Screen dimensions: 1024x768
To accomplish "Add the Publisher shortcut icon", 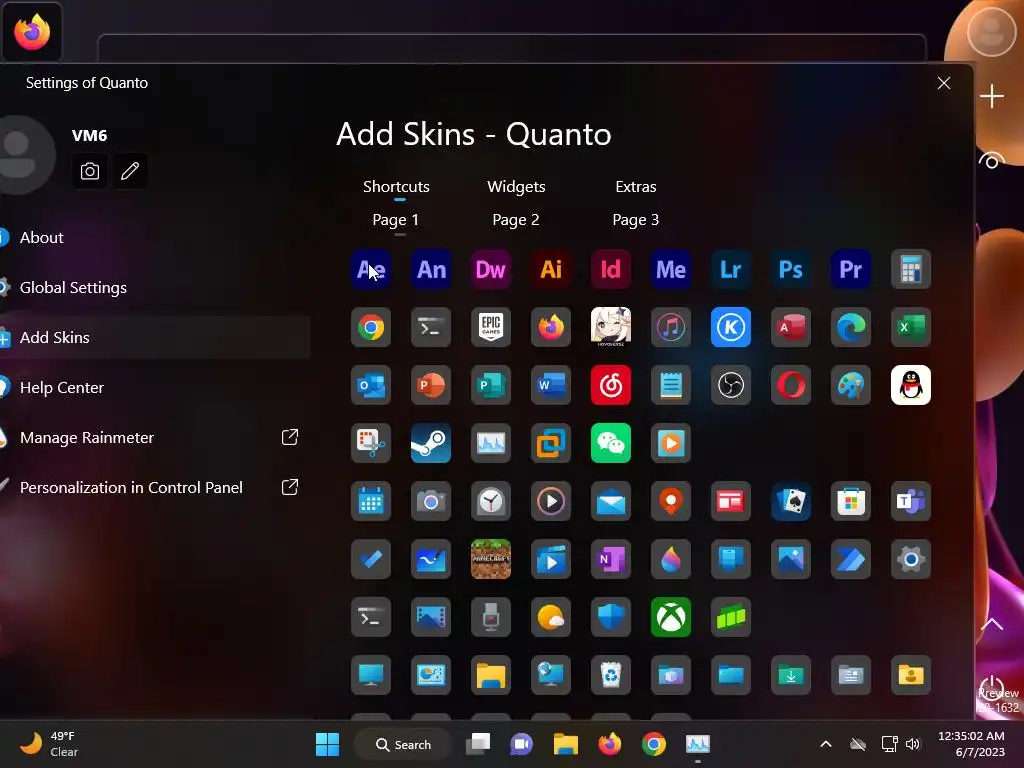I will pyautogui.click(x=491, y=385).
